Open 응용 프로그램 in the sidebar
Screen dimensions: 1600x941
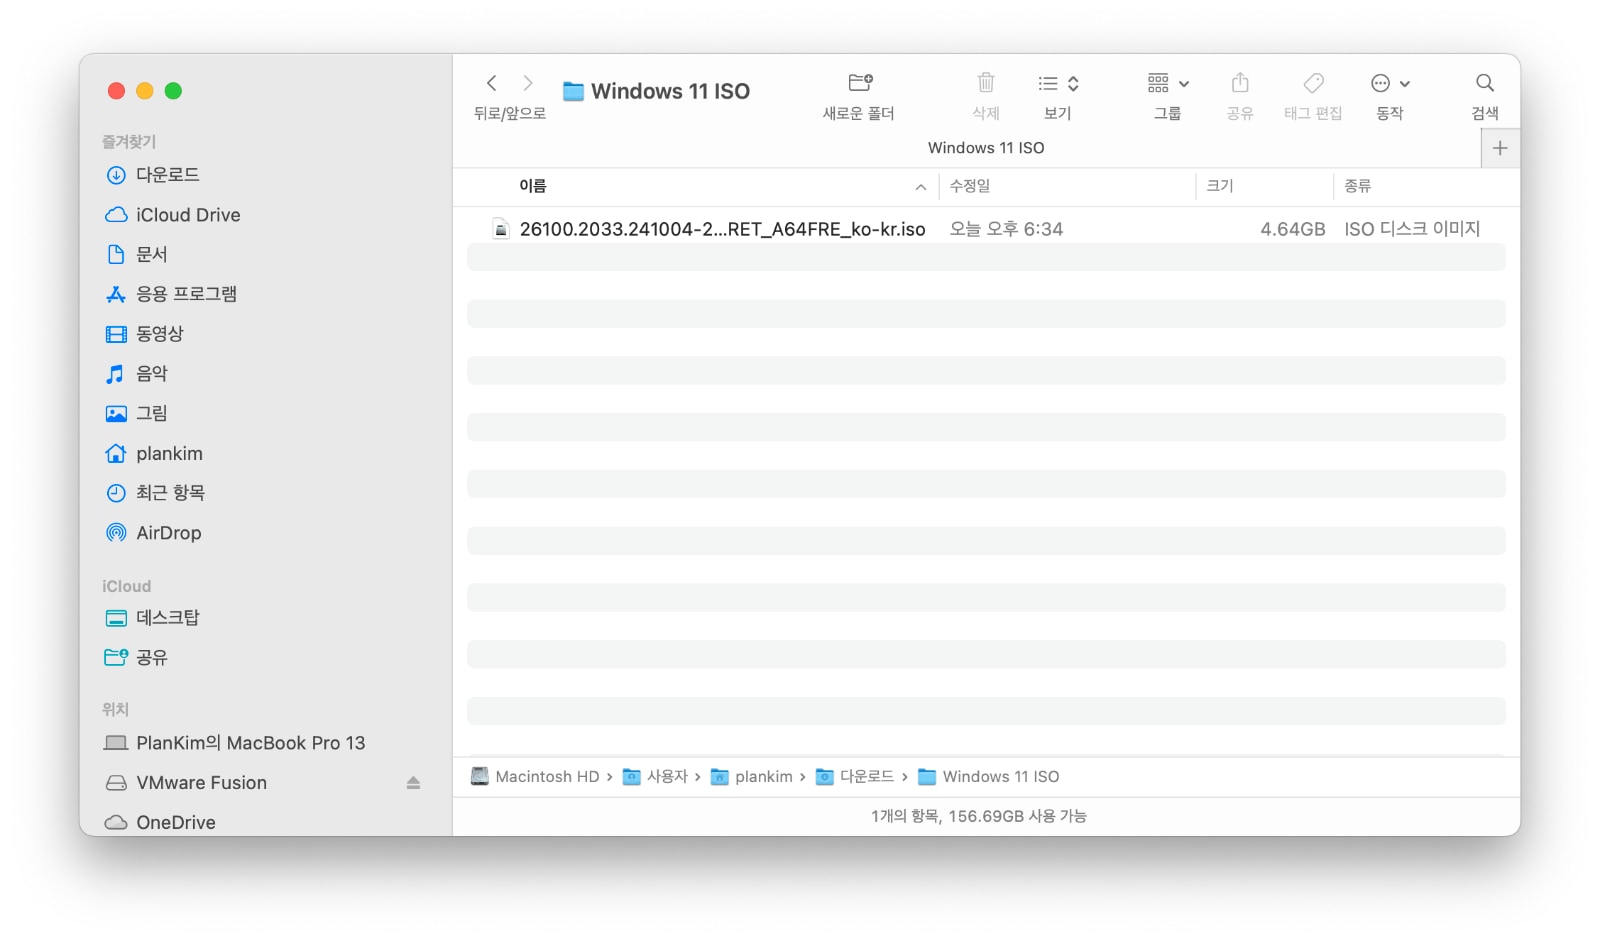coord(186,294)
